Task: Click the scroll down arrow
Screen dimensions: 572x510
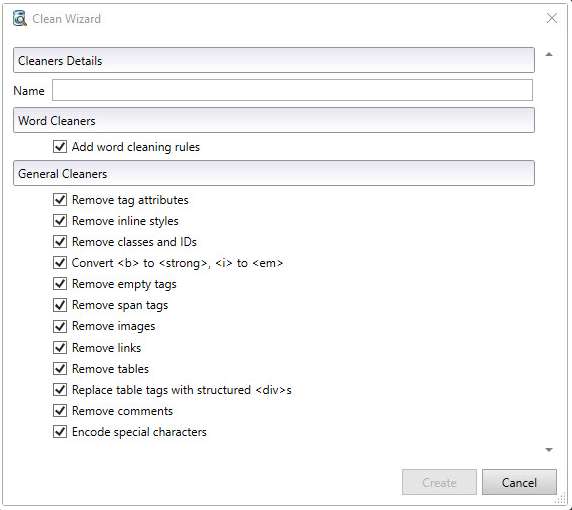Action: [x=549, y=450]
